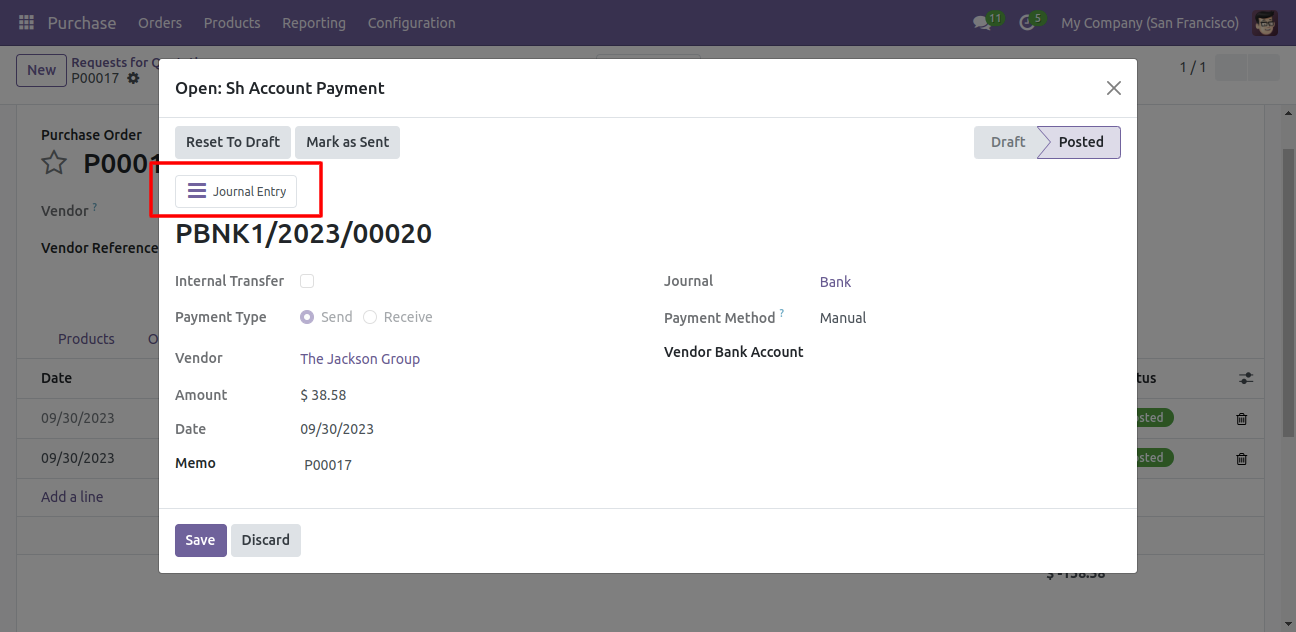The image size is (1296, 632).
Task: Select the Posted status stage
Action: [1081, 142]
